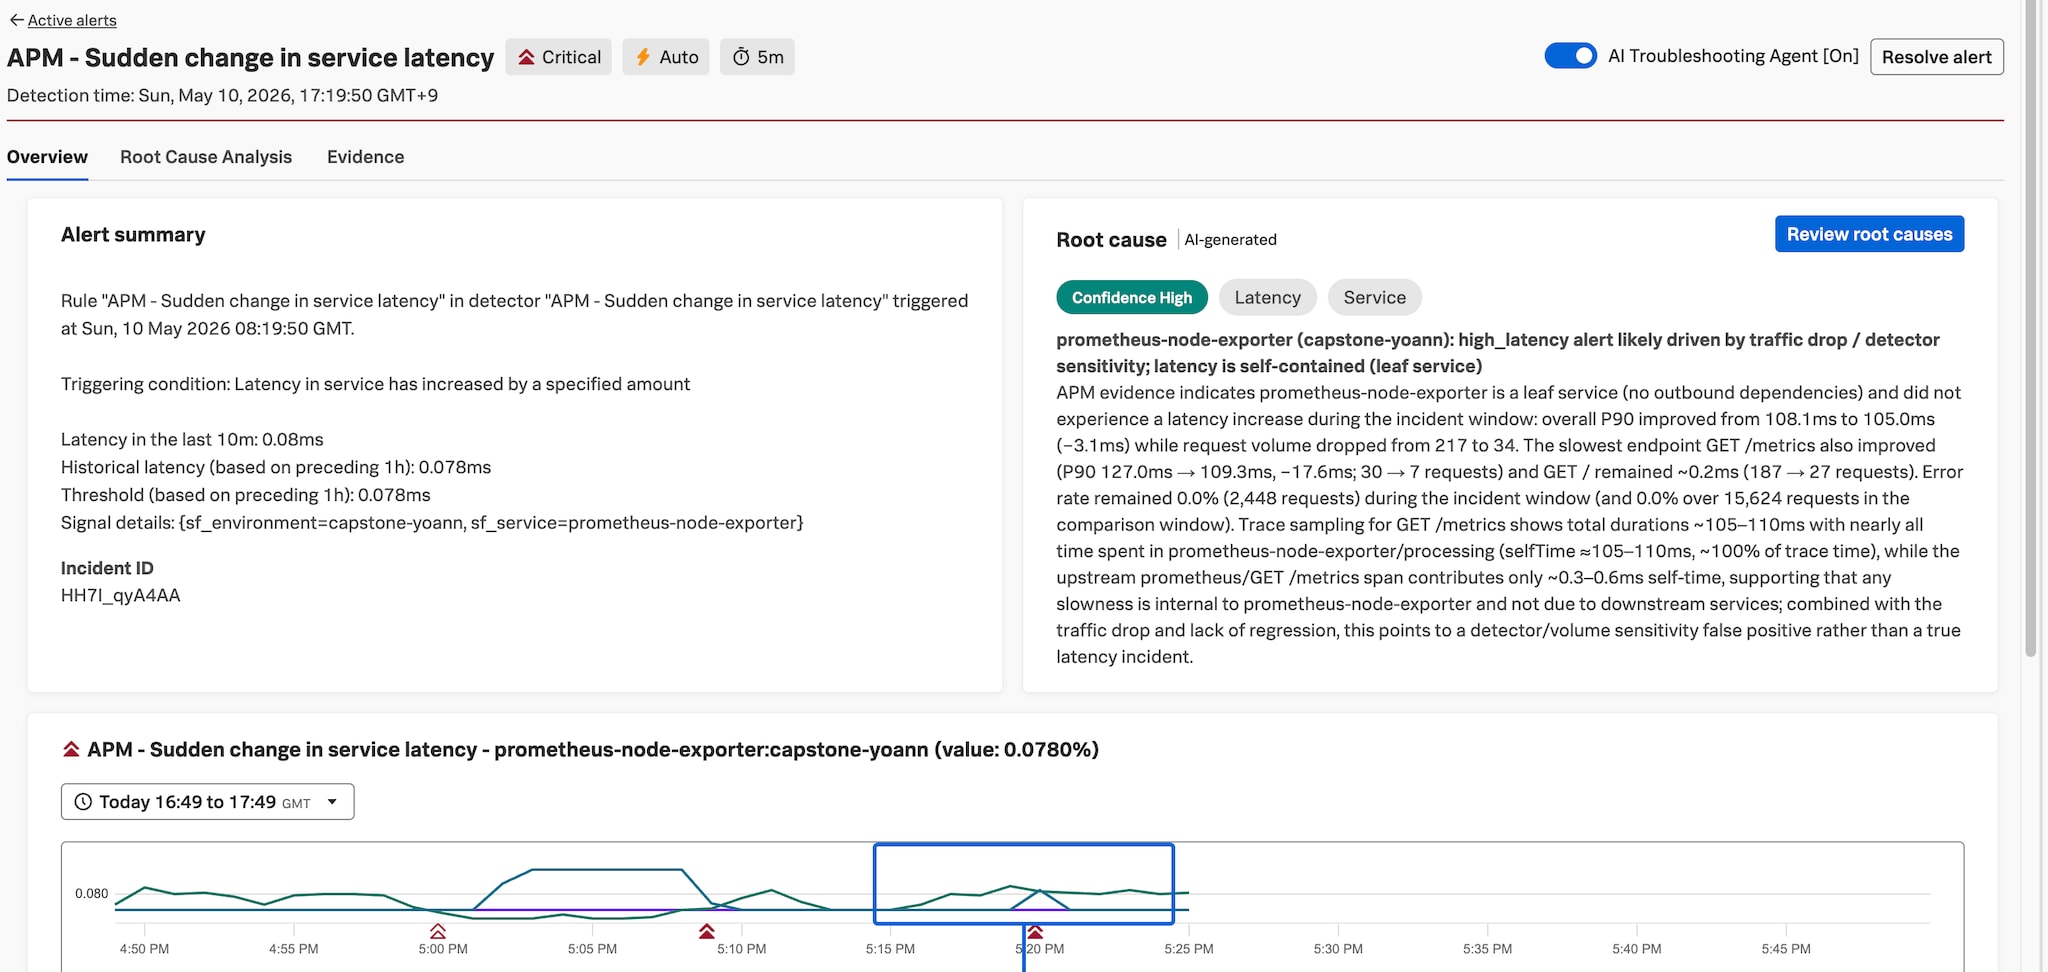The width and height of the screenshot is (2048, 972).
Task: Toggle the AI Troubleshooting Agent switch
Action: (x=1570, y=56)
